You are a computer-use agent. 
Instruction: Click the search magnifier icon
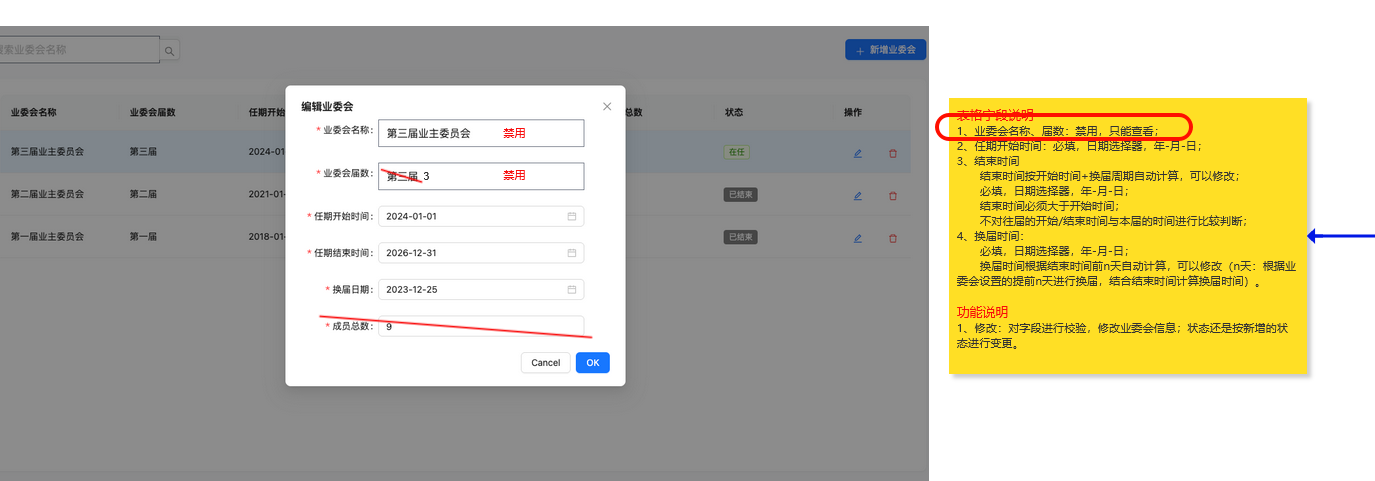point(170,50)
